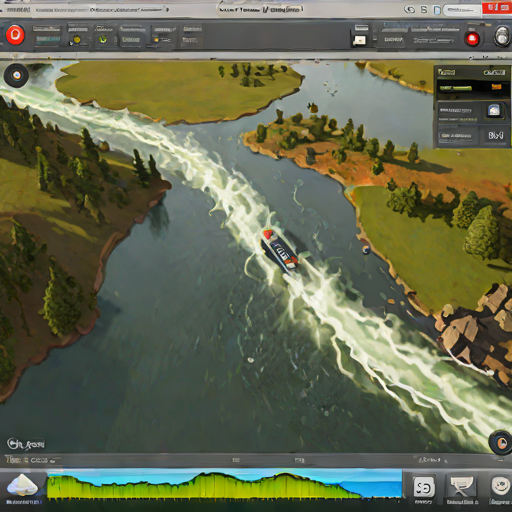Click the blue square icon in the overlay panel
Viewport: 512px width, 512px height.
click(494, 110)
